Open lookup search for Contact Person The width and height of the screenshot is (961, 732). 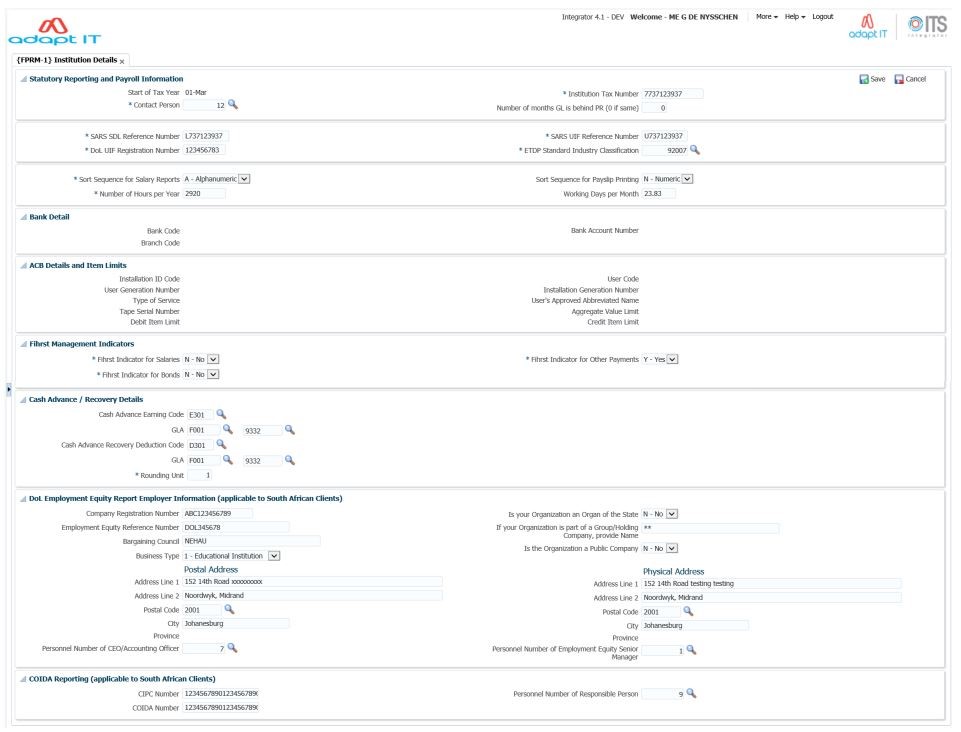coord(233,104)
